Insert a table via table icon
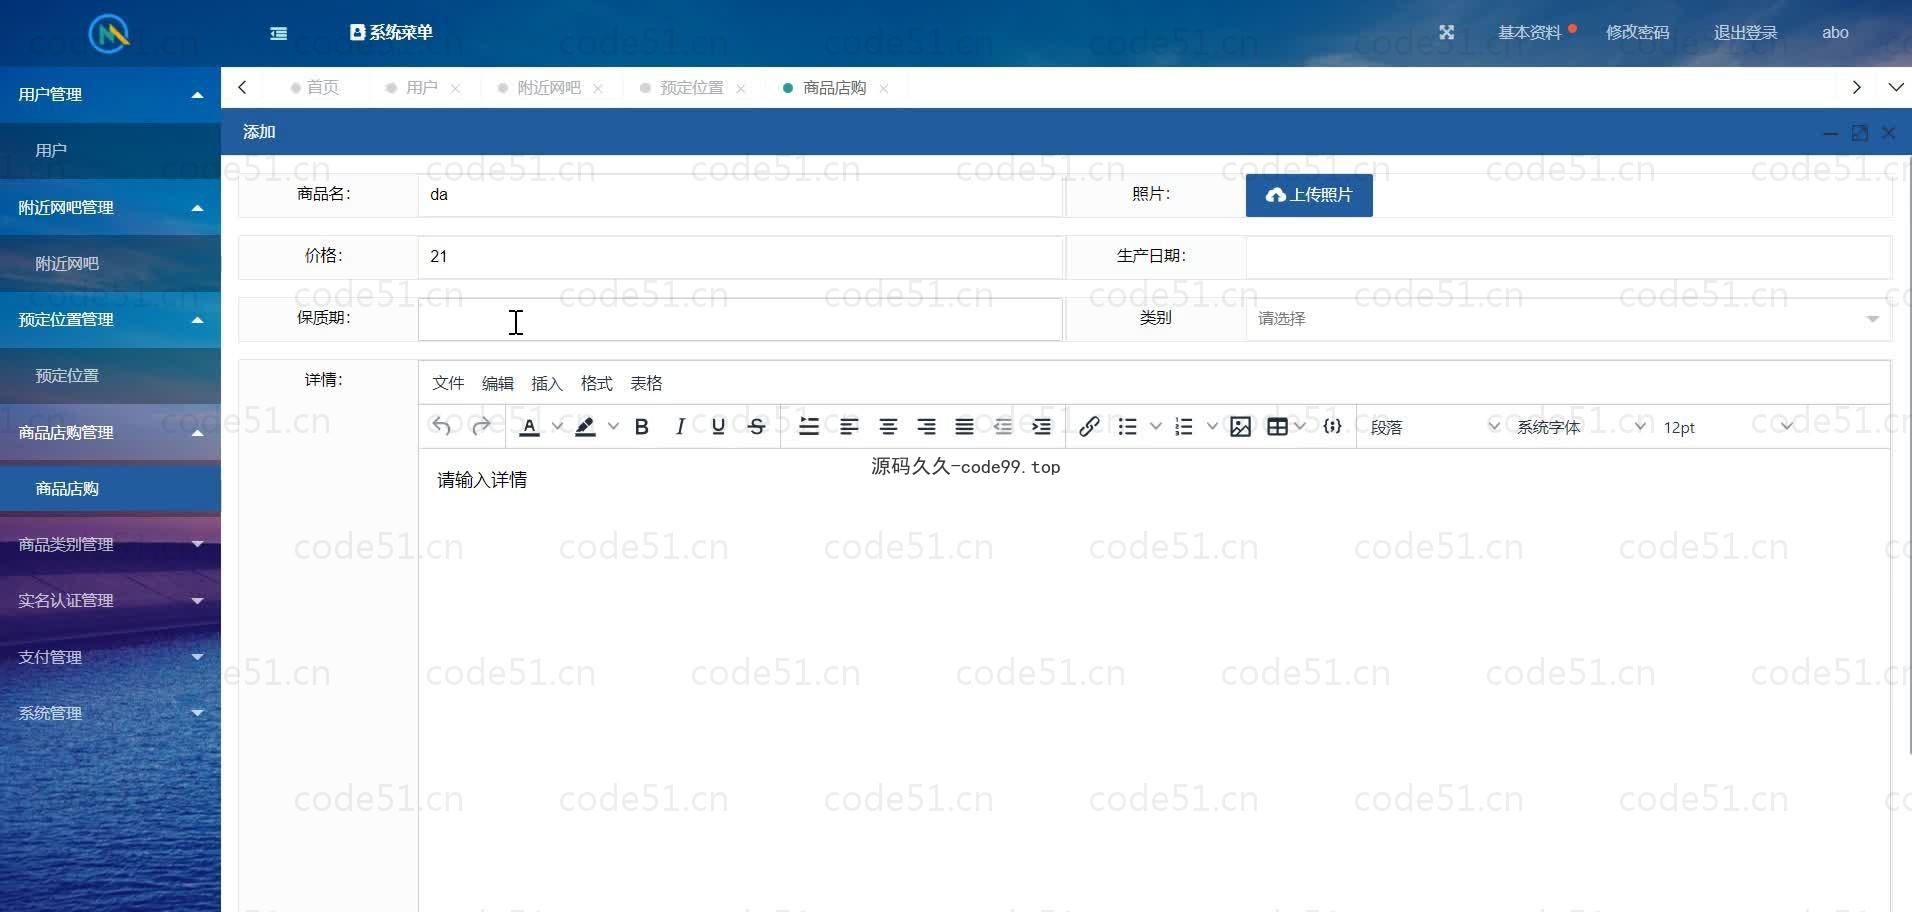This screenshot has height=912, width=1912. 1277,427
